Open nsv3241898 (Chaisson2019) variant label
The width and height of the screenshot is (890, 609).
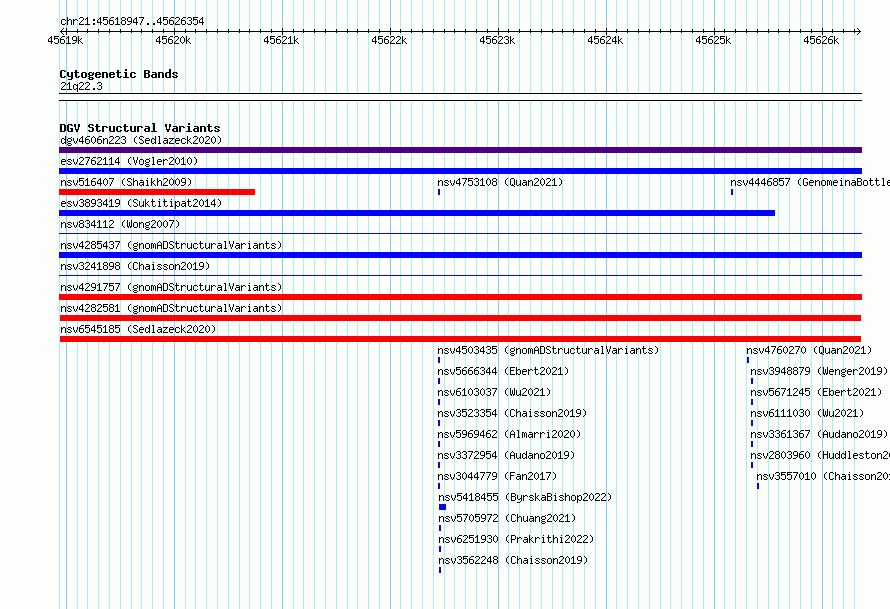click(135, 266)
